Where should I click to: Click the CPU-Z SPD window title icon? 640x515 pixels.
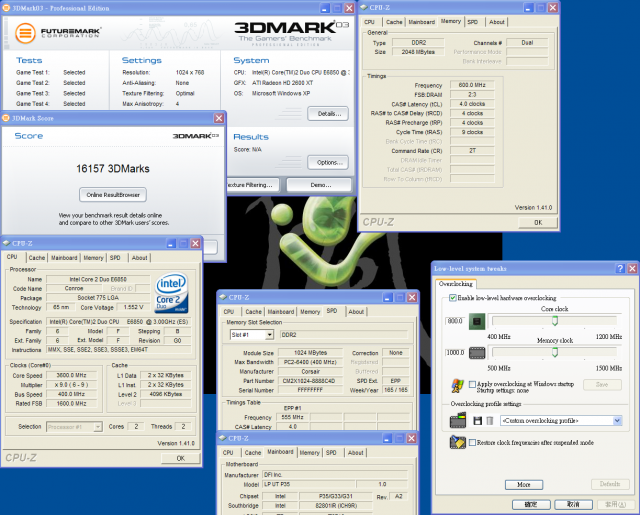point(223,297)
